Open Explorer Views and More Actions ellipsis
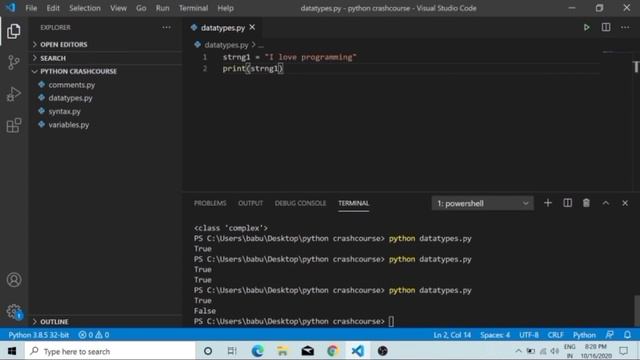 pyautogui.click(x=167, y=27)
